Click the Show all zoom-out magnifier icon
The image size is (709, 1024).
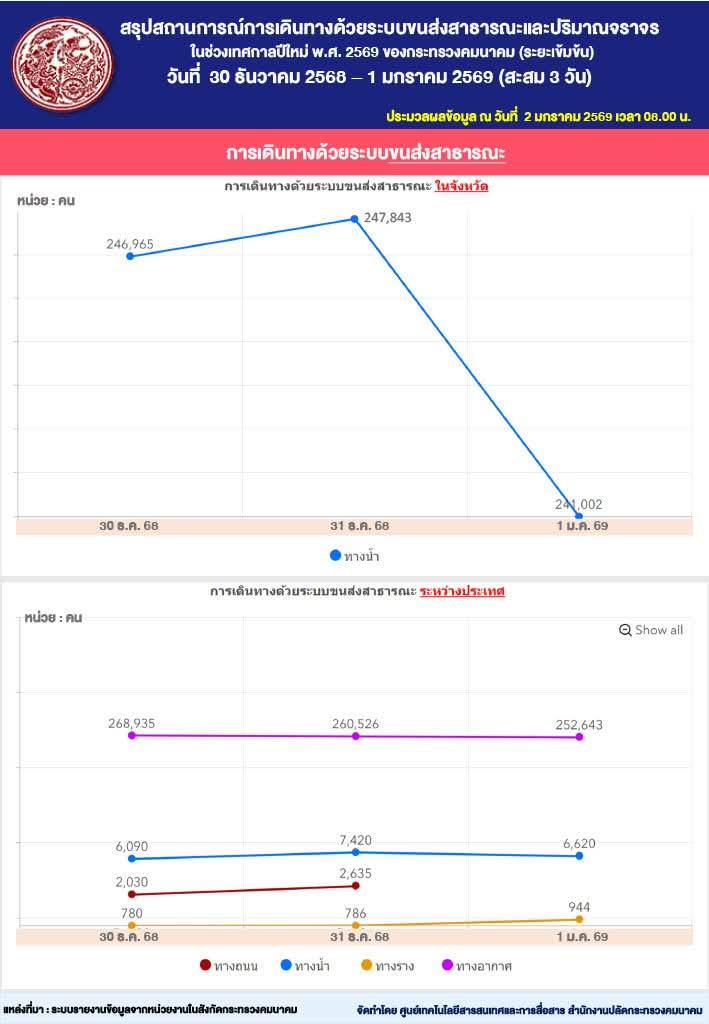626,630
